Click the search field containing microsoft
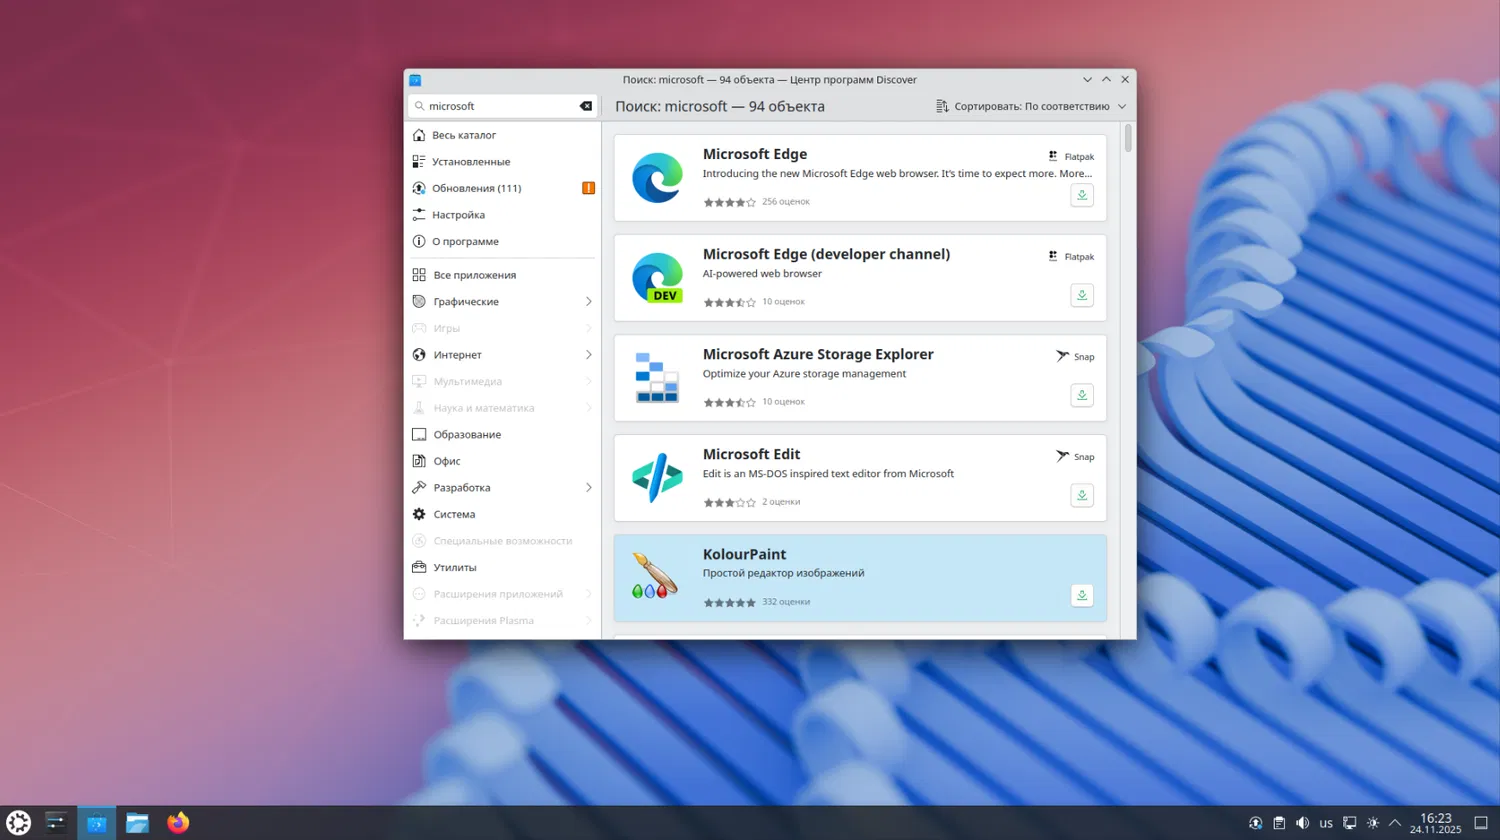The width and height of the screenshot is (1500, 840). coord(502,106)
